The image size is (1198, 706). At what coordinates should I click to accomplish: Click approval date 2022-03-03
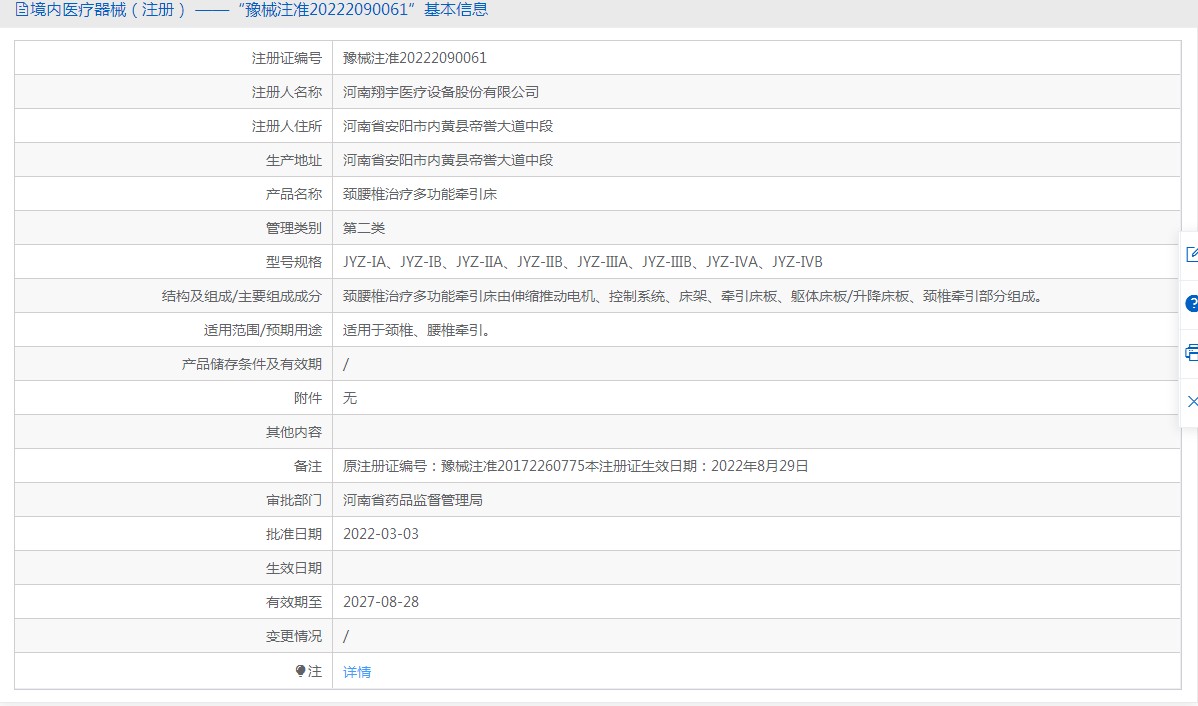[x=380, y=534]
